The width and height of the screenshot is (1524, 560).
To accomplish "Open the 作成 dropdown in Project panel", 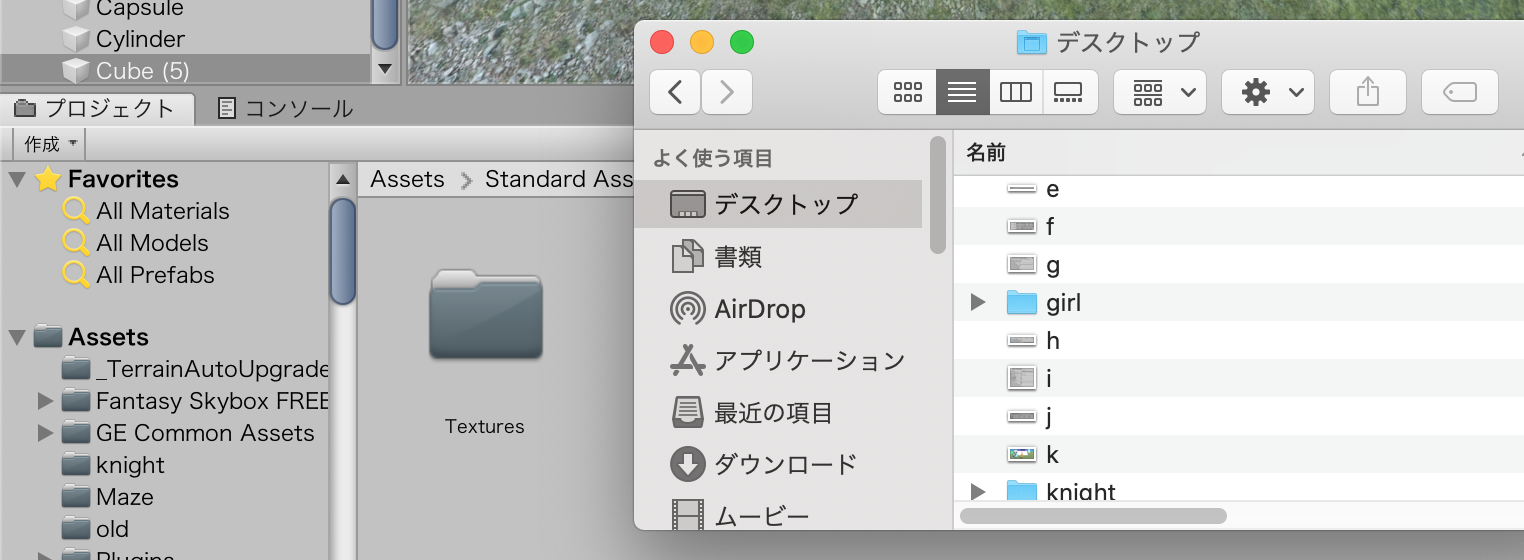I will (x=50, y=144).
